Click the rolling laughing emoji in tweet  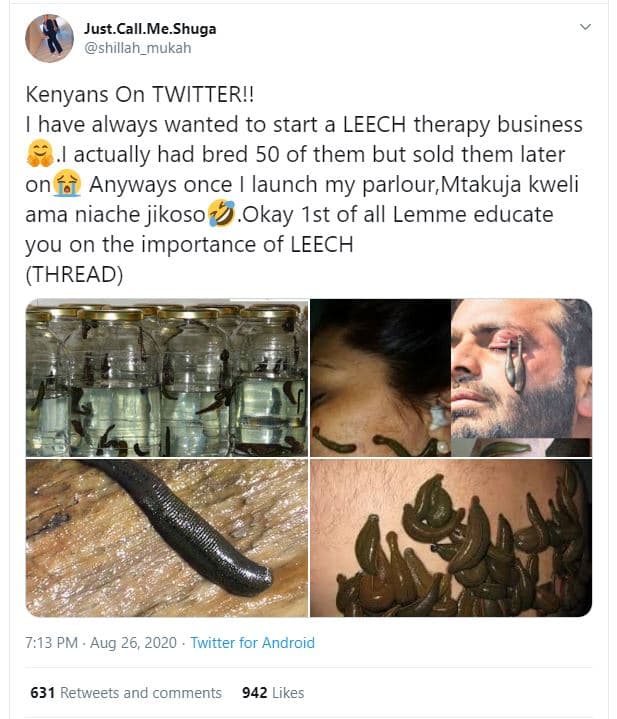[x=219, y=215]
